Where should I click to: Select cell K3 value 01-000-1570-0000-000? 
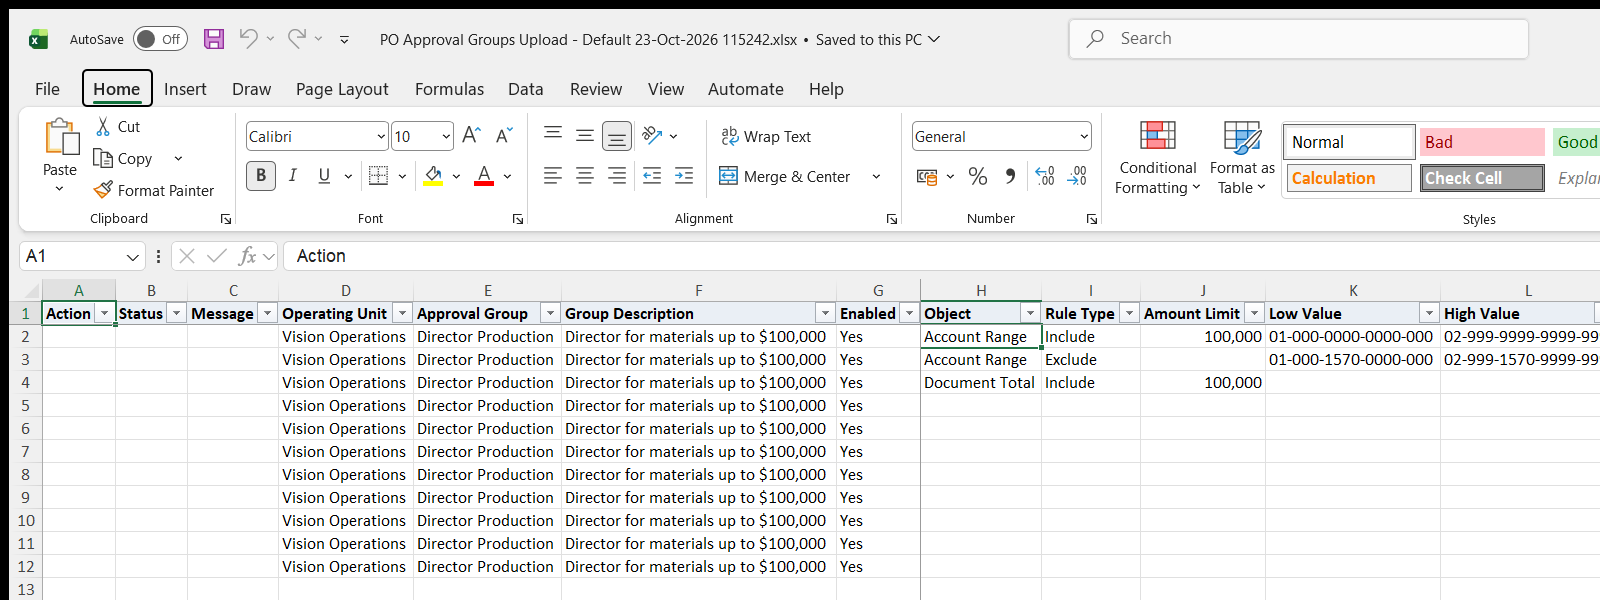[x=1352, y=360]
